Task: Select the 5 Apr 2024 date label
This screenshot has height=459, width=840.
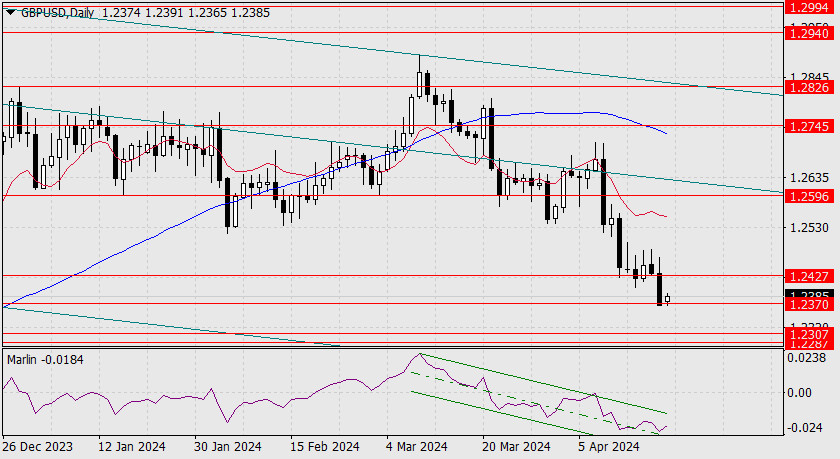Action: [609, 447]
